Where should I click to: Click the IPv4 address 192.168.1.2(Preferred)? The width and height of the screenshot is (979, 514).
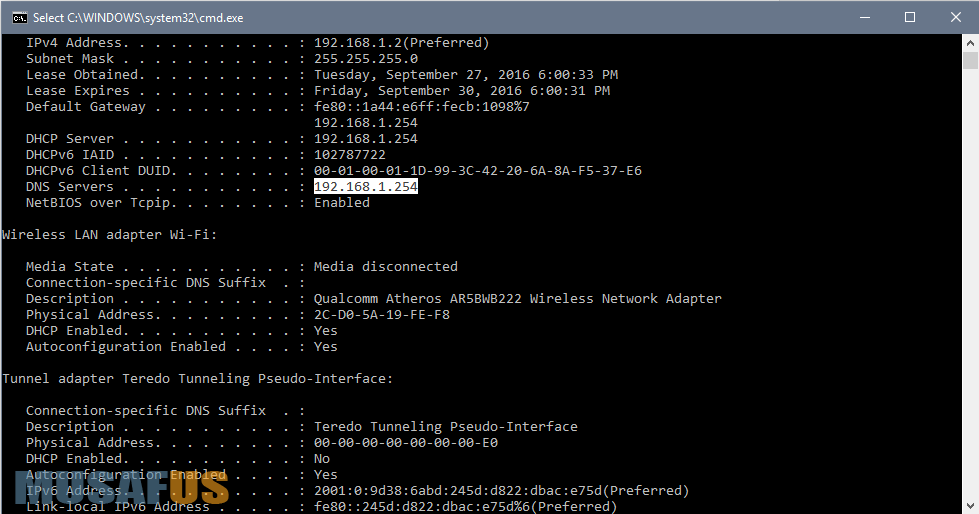click(401, 43)
